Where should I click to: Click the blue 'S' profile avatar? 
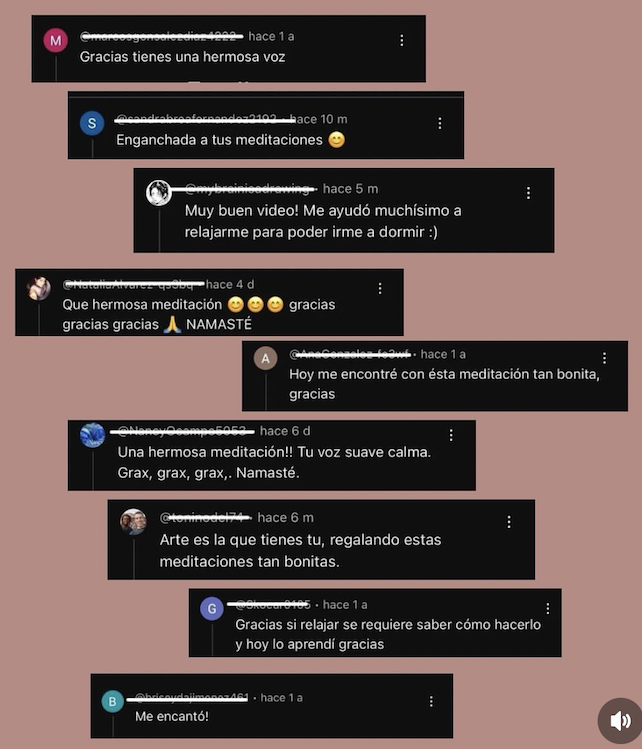[x=92, y=123]
